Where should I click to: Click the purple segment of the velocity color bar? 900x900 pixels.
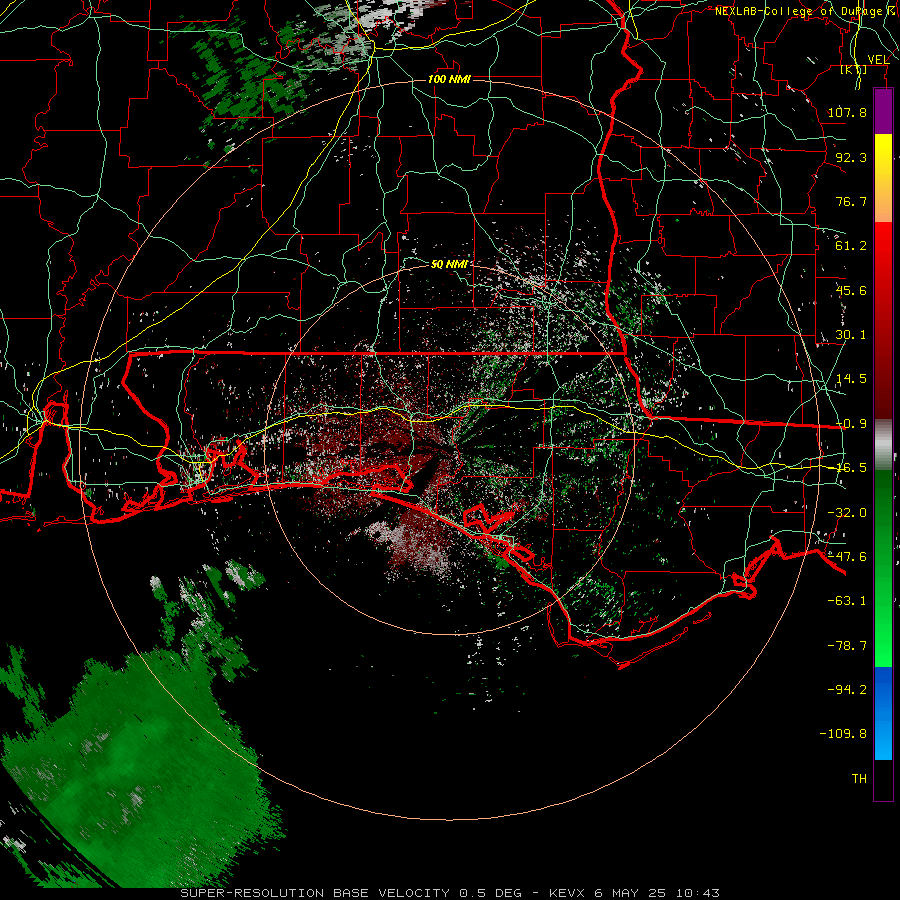[x=883, y=112]
